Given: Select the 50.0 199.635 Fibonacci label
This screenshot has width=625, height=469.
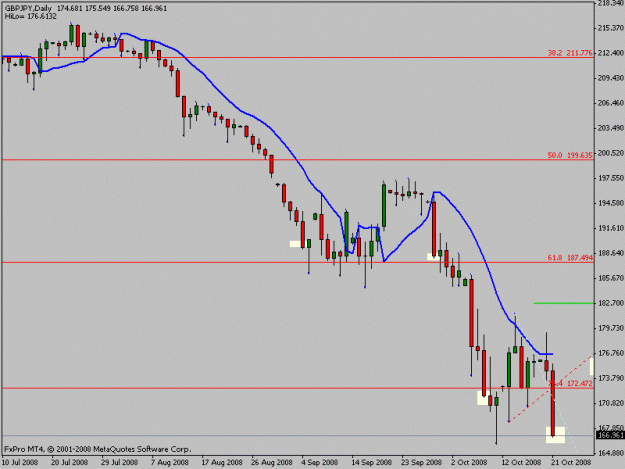Looking at the screenshot, I should coord(570,155).
